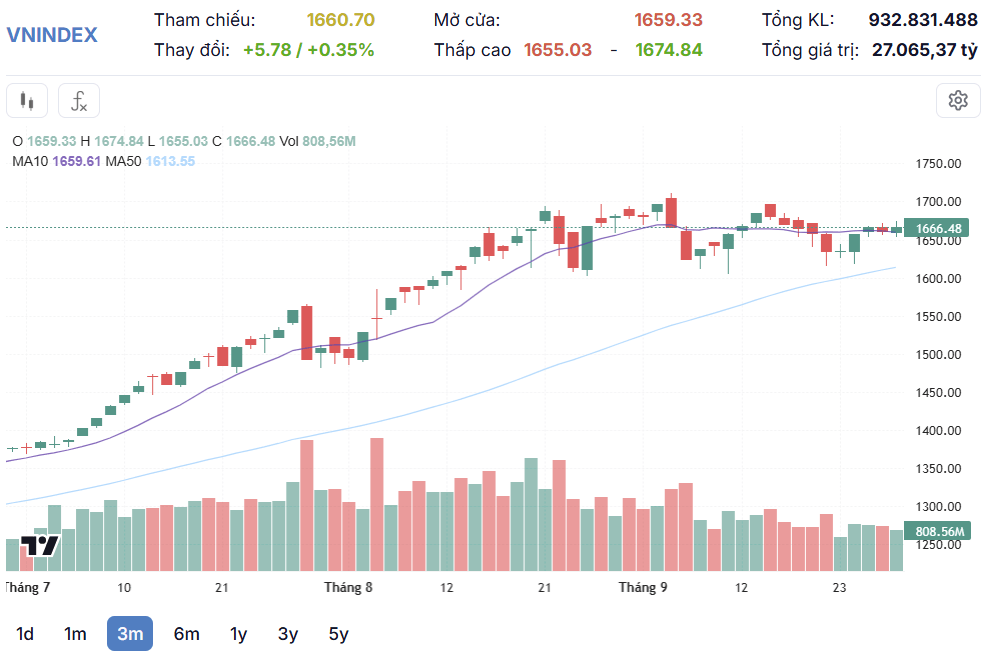
Task: Switch to 5y time range
Action: click(338, 633)
